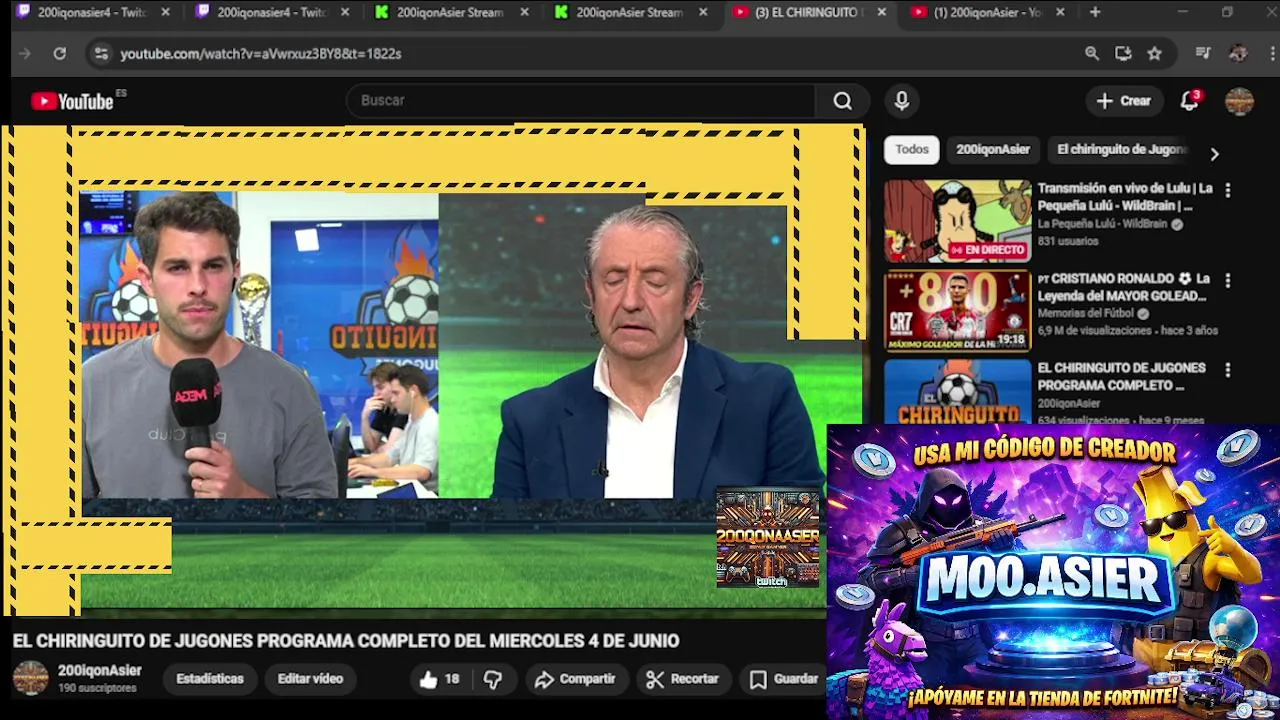The height and width of the screenshot is (720, 1280).
Task: Focus the Buscar search field
Action: point(581,101)
